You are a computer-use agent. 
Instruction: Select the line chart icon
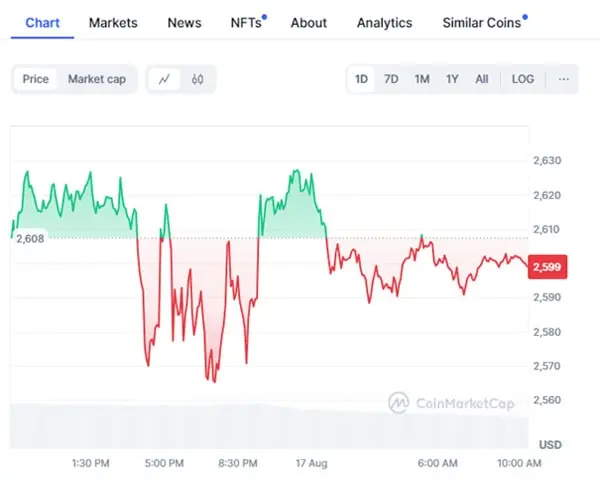pos(164,79)
